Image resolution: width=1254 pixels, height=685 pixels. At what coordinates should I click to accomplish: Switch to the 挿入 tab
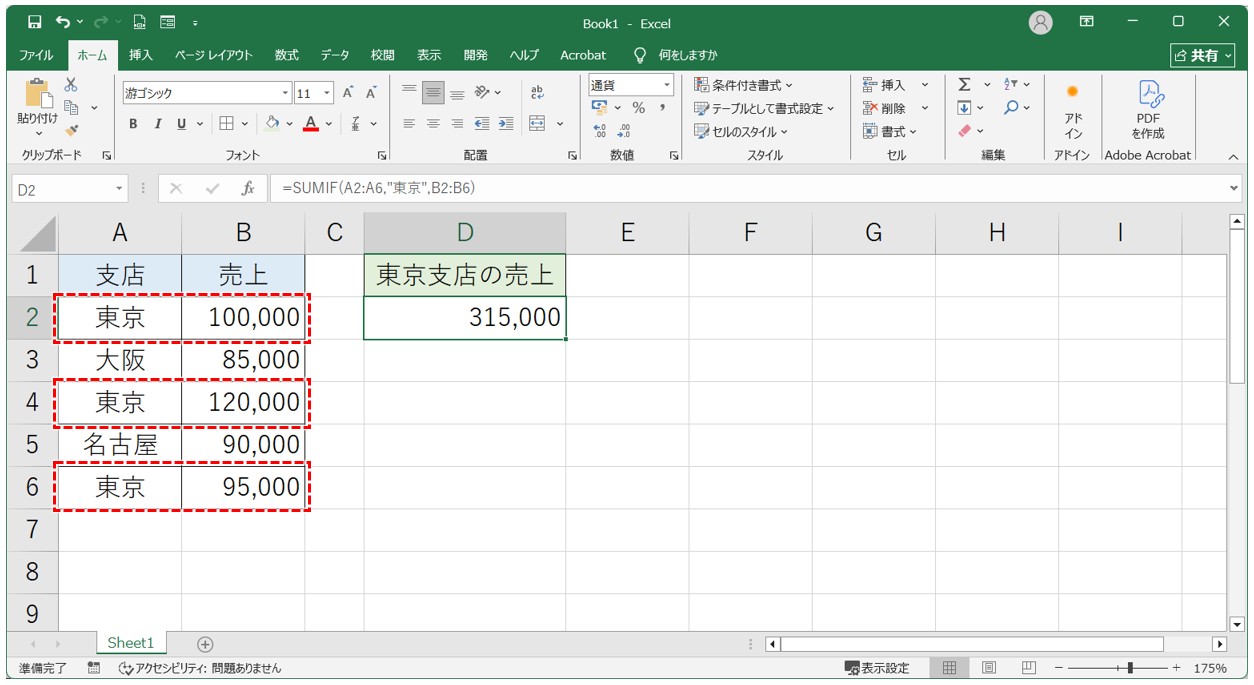[x=141, y=55]
